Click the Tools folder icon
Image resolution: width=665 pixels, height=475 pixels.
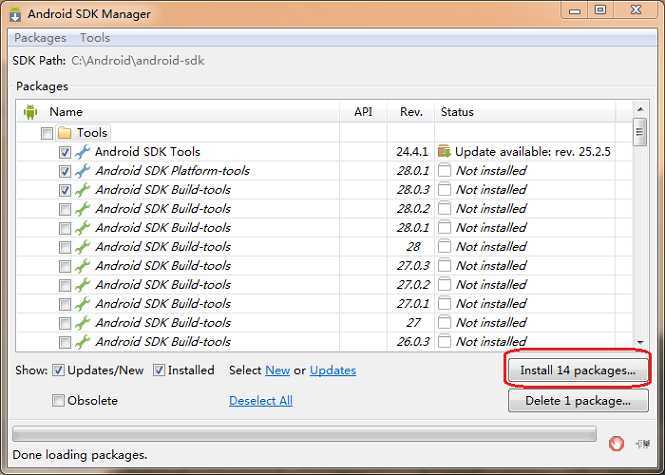tap(65, 133)
